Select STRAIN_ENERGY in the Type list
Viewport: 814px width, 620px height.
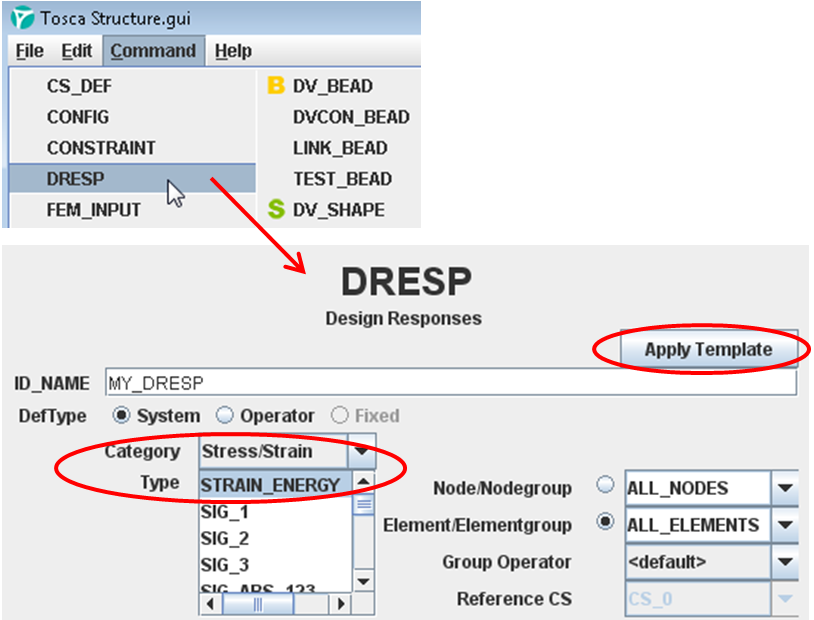point(276,484)
